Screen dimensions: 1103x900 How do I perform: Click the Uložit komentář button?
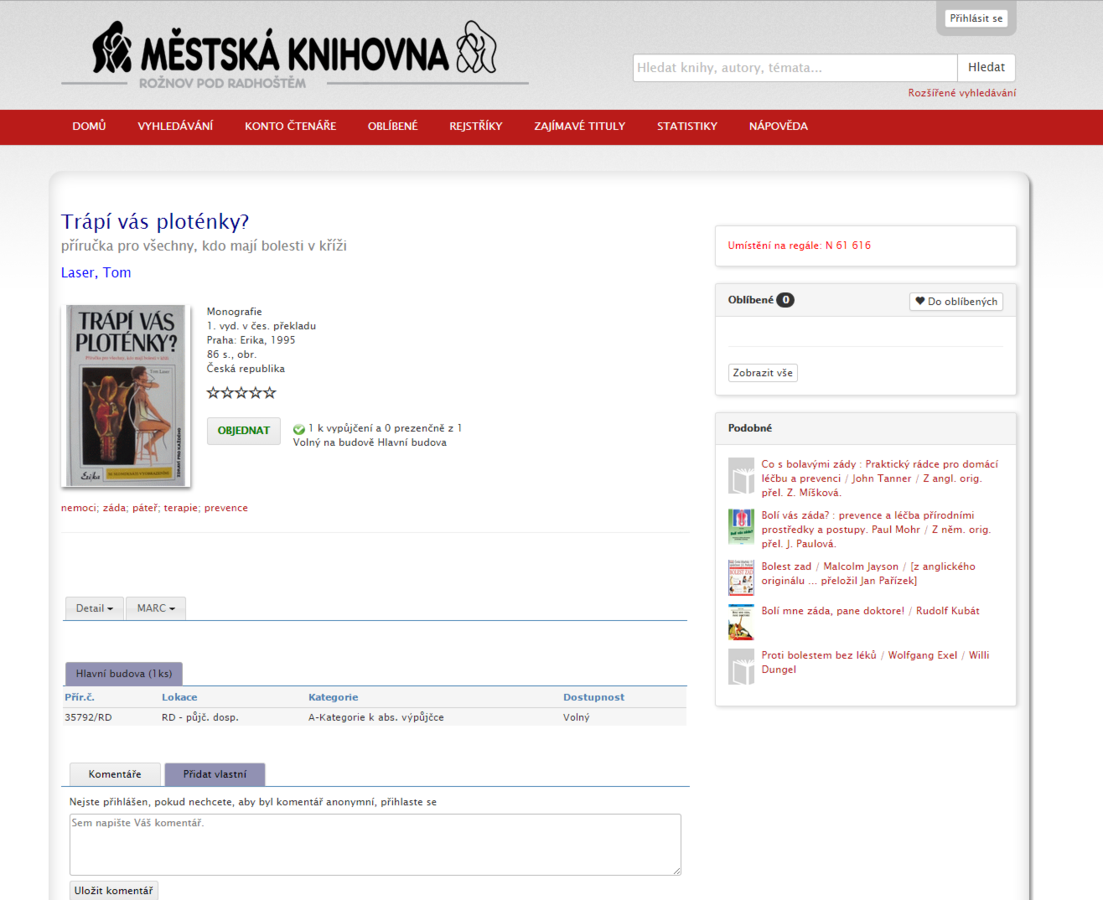[x=113, y=890]
